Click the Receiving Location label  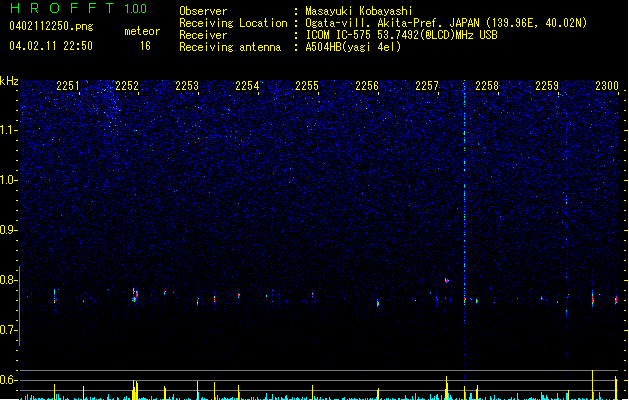(233, 23)
